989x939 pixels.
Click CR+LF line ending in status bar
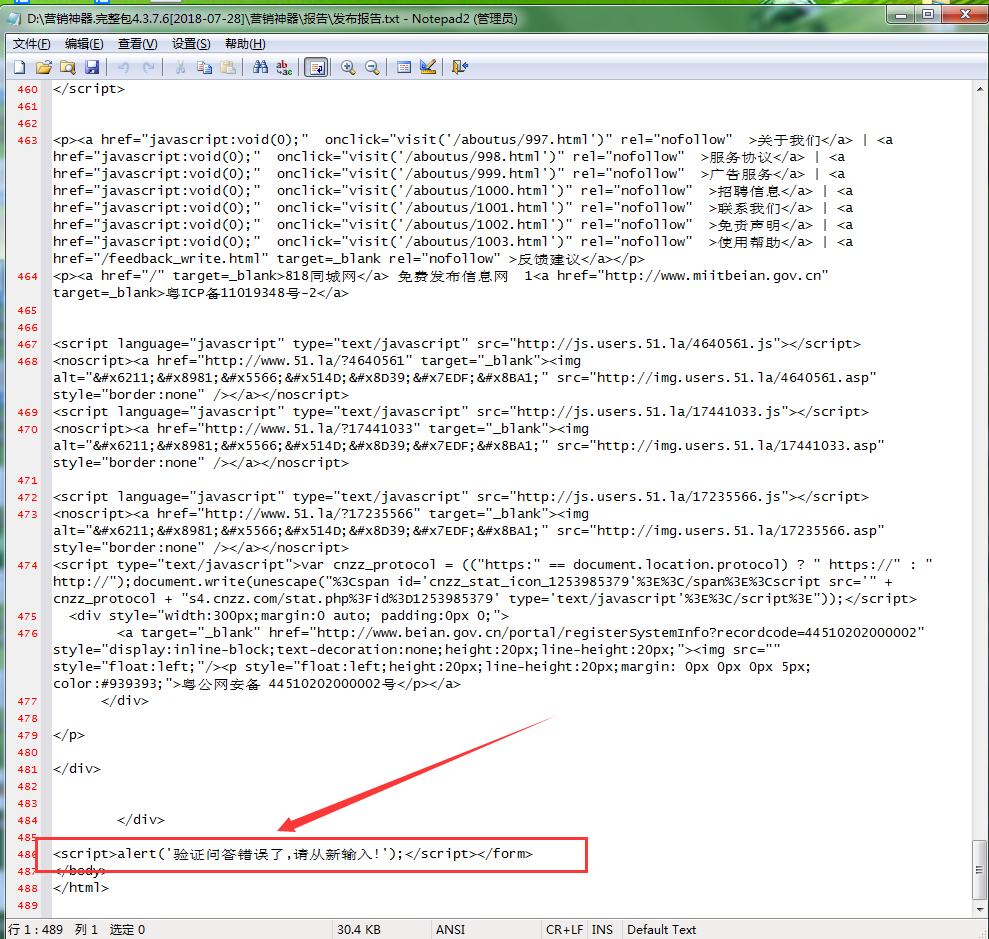[564, 929]
